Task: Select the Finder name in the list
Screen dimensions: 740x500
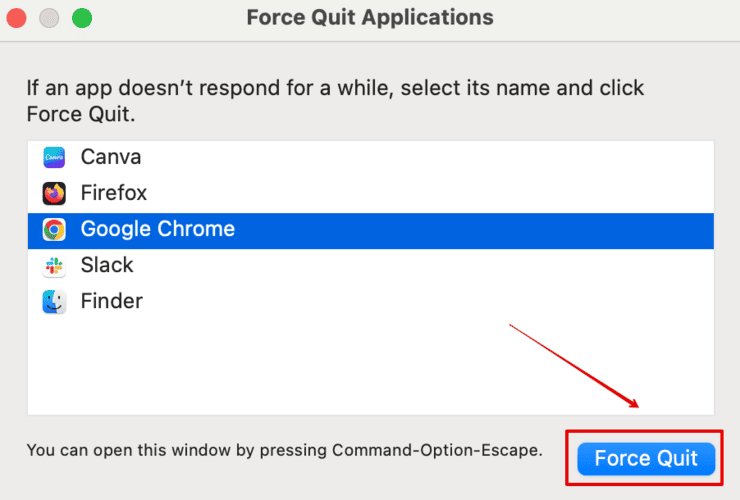Action: (x=112, y=301)
